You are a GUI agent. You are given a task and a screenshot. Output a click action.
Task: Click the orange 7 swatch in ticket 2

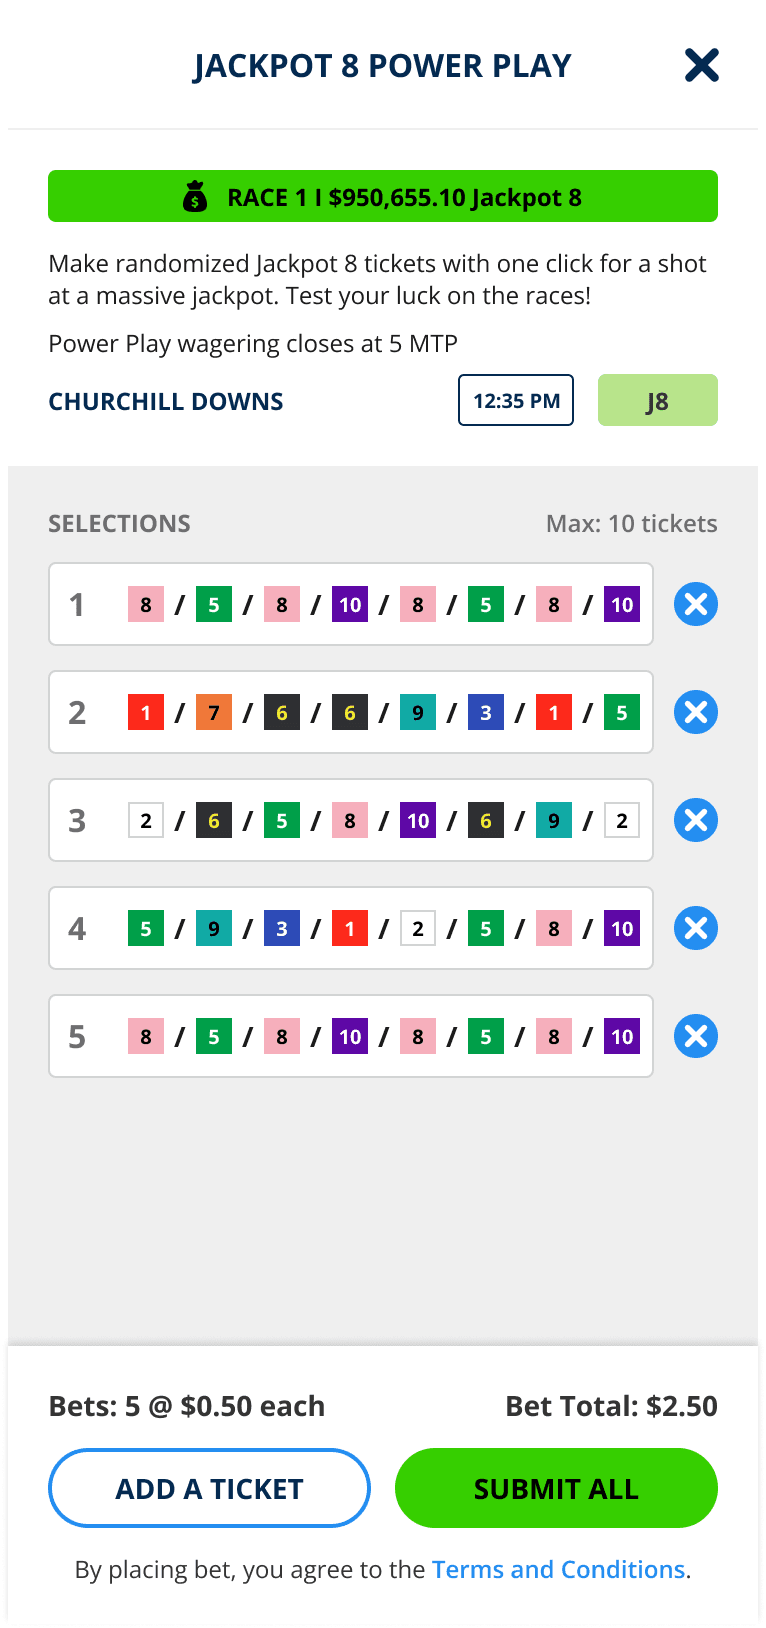click(x=214, y=712)
